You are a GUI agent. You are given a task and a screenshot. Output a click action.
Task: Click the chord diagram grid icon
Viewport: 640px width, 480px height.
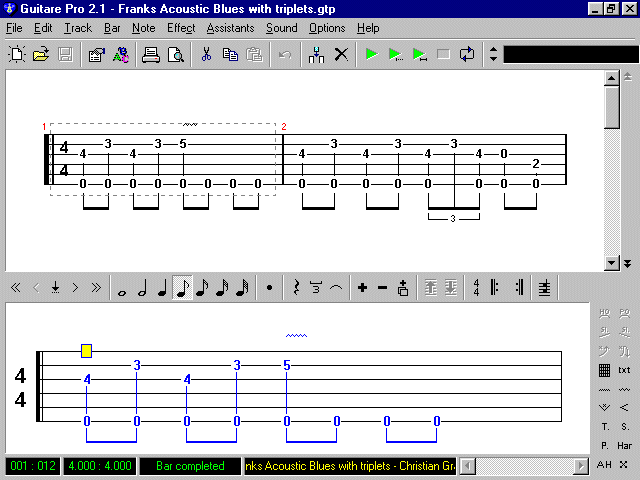tap(605, 370)
